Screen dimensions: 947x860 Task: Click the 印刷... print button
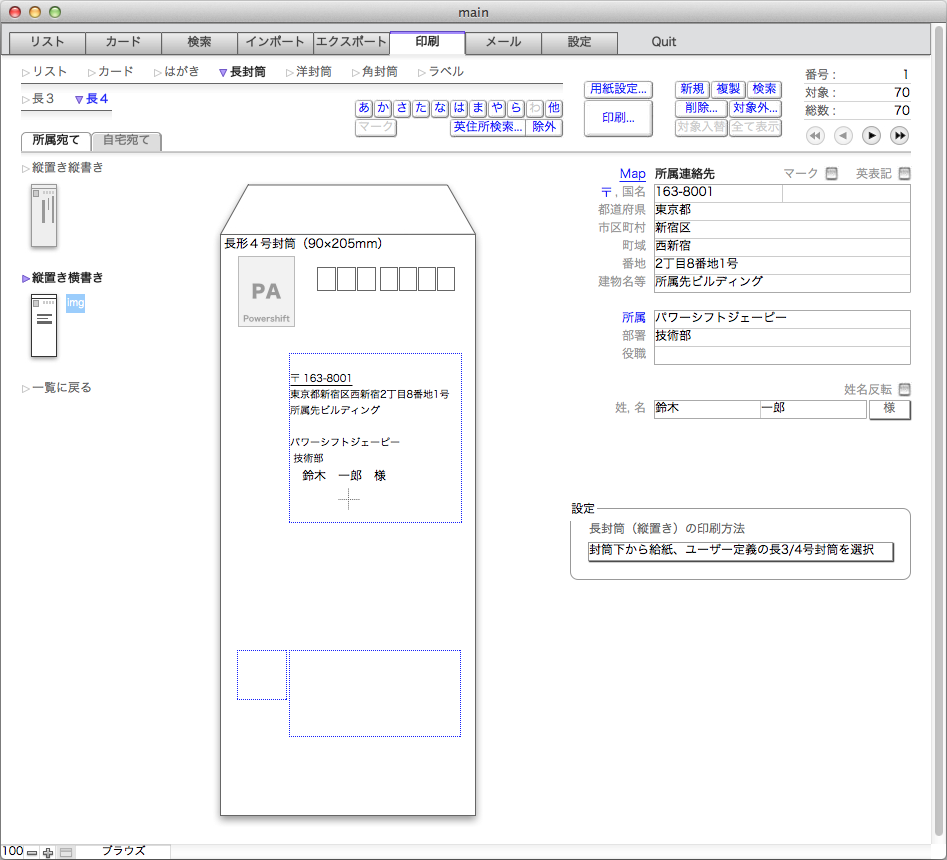coord(618,118)
